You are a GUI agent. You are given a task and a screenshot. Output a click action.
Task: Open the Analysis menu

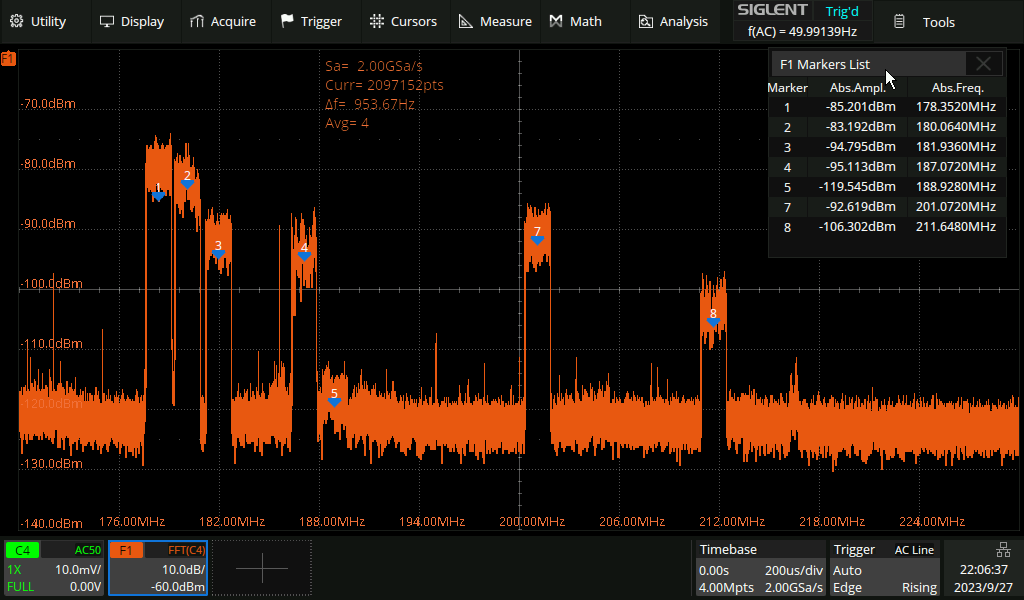click(673, 21)
